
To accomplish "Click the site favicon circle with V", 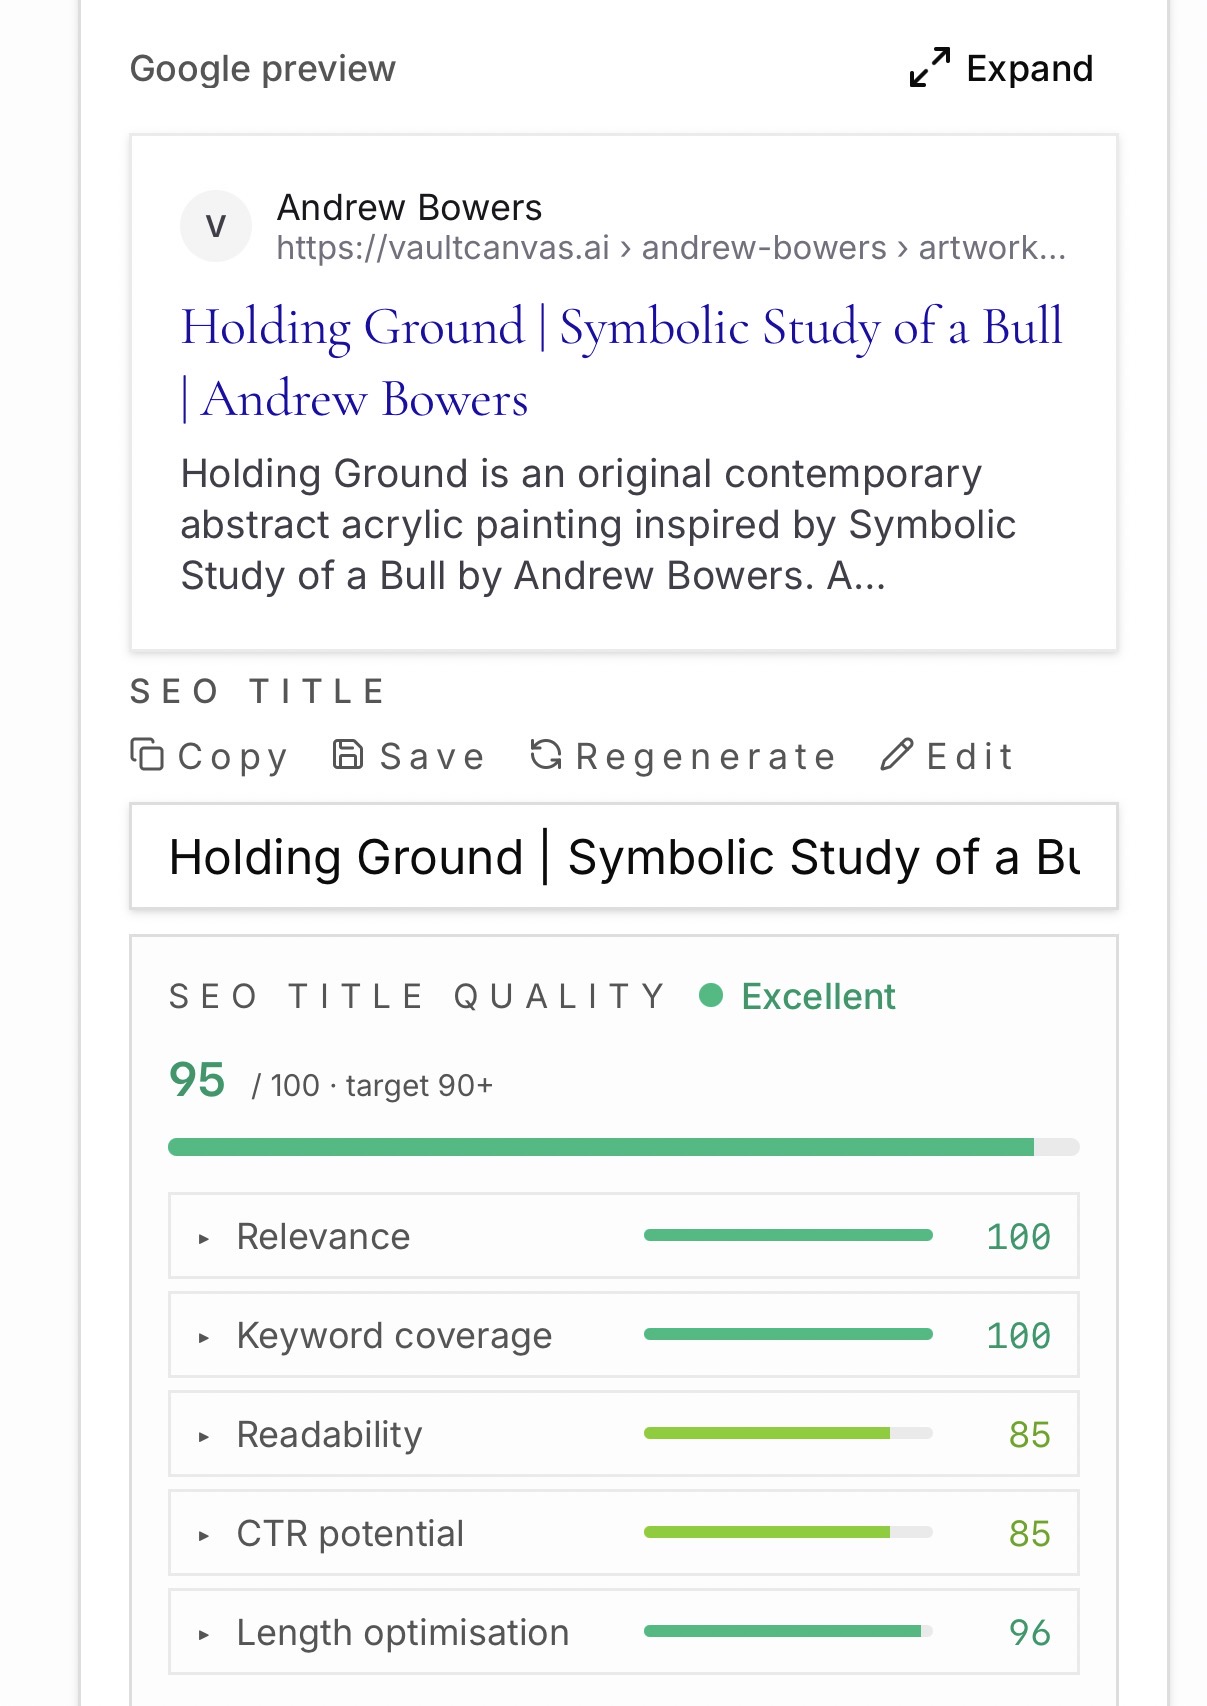I will (216, 227).
